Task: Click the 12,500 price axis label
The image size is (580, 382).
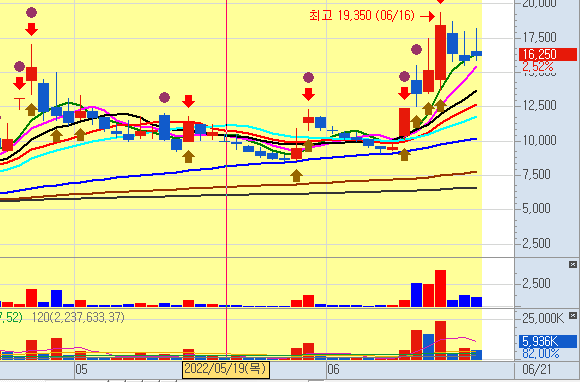Action: (x=539, y=105)
